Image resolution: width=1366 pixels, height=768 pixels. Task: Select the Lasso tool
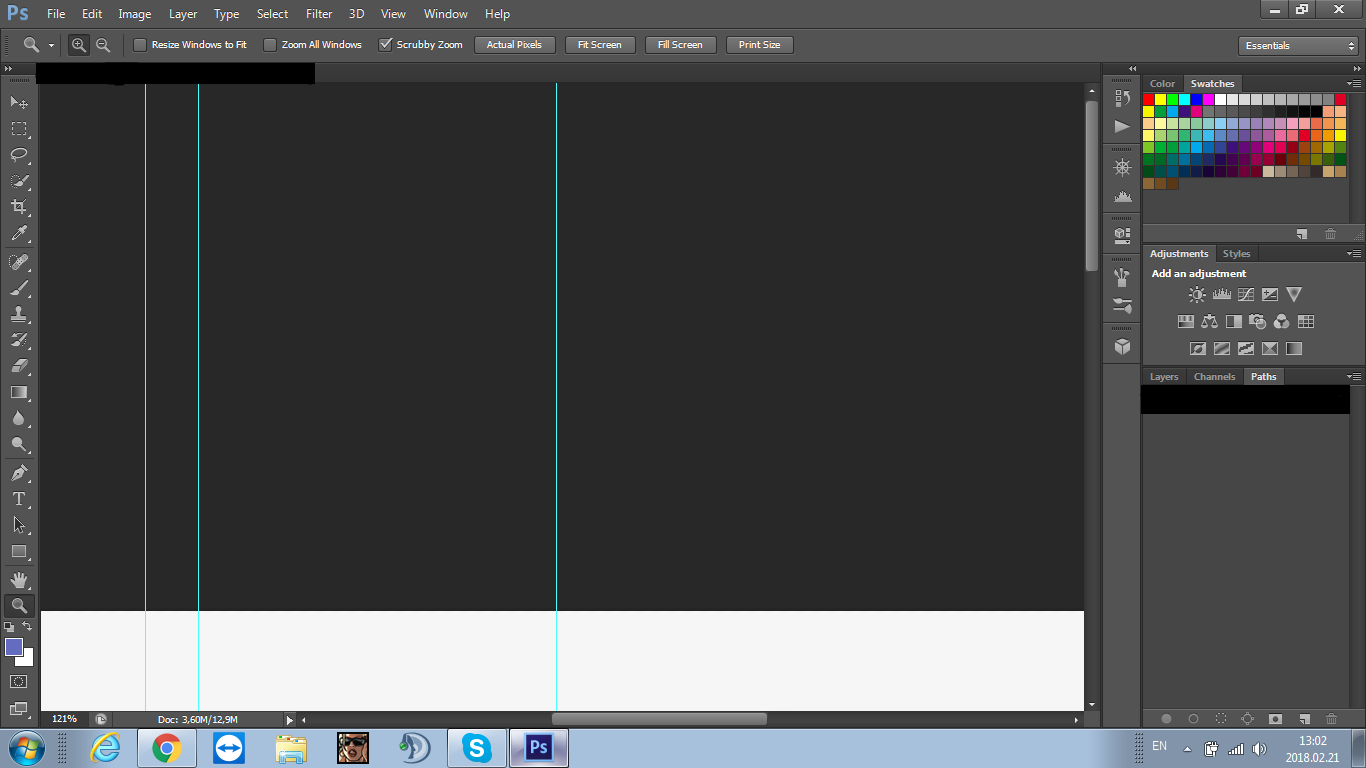(x=19, y=155)
